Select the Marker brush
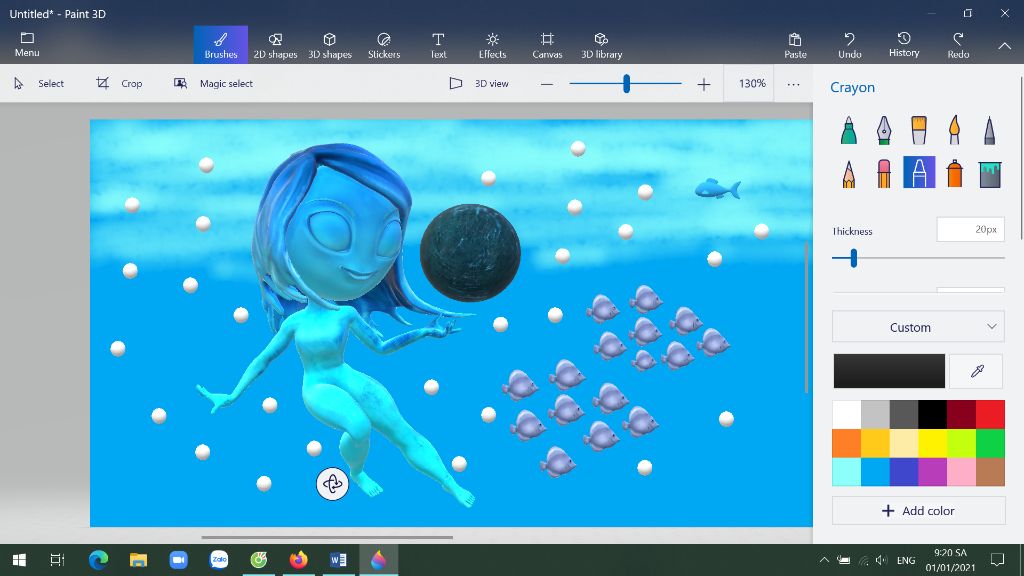1024x576 pixels. [848, 130]
